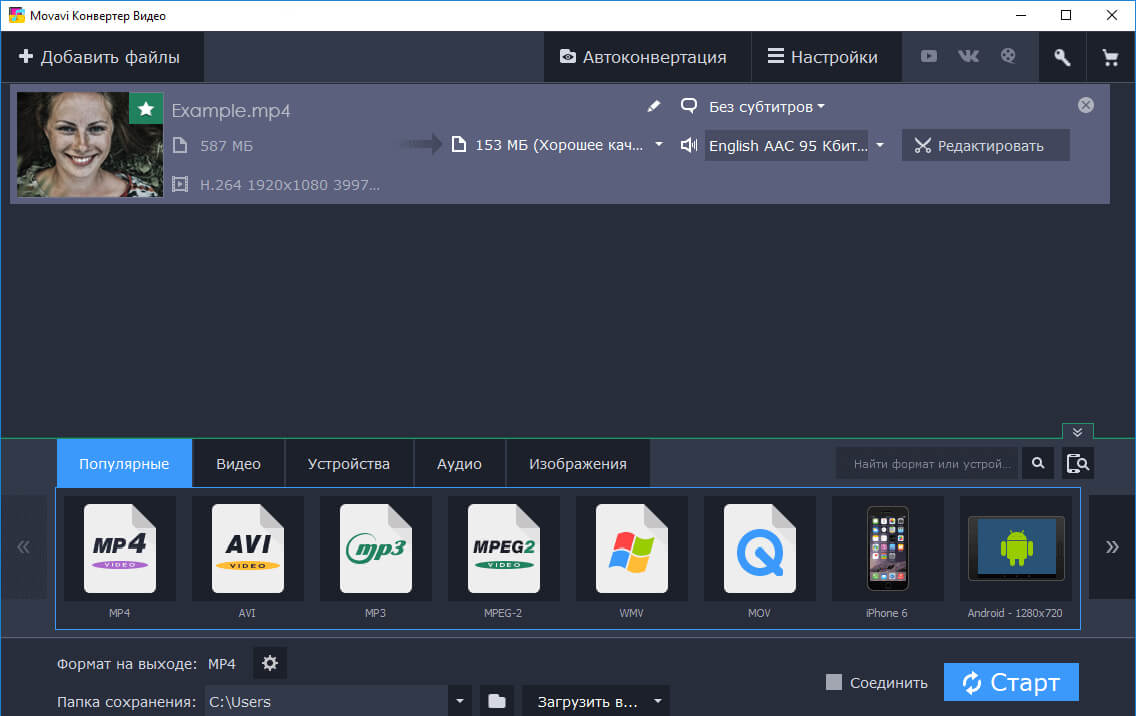Click the VK social network icon
This screenshot has width=1136, height=716.
[968, 57]
